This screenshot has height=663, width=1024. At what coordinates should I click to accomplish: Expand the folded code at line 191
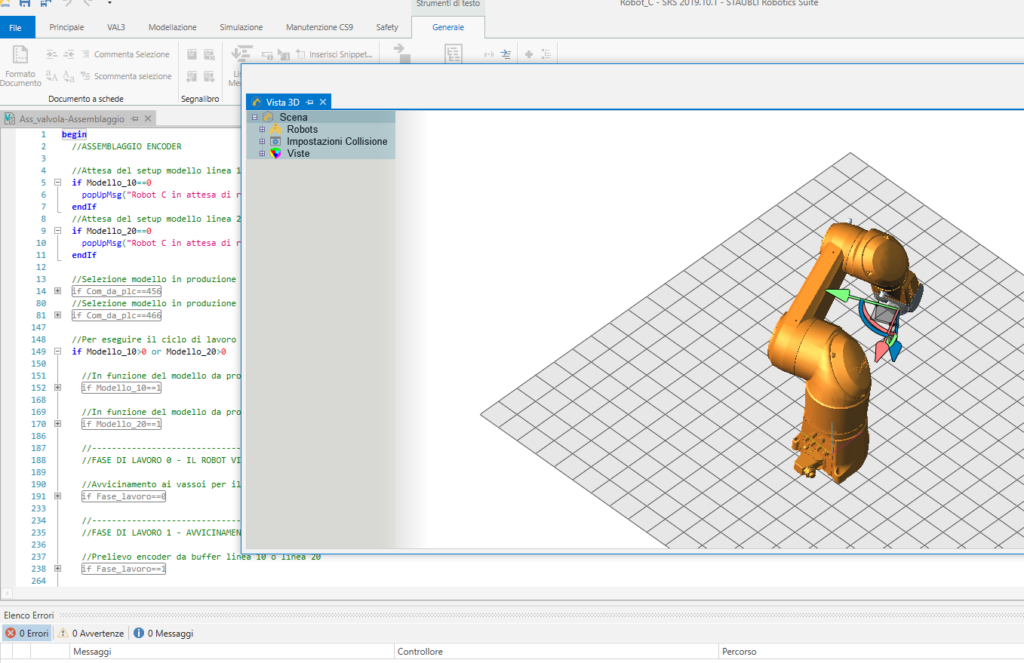[57, 496]
